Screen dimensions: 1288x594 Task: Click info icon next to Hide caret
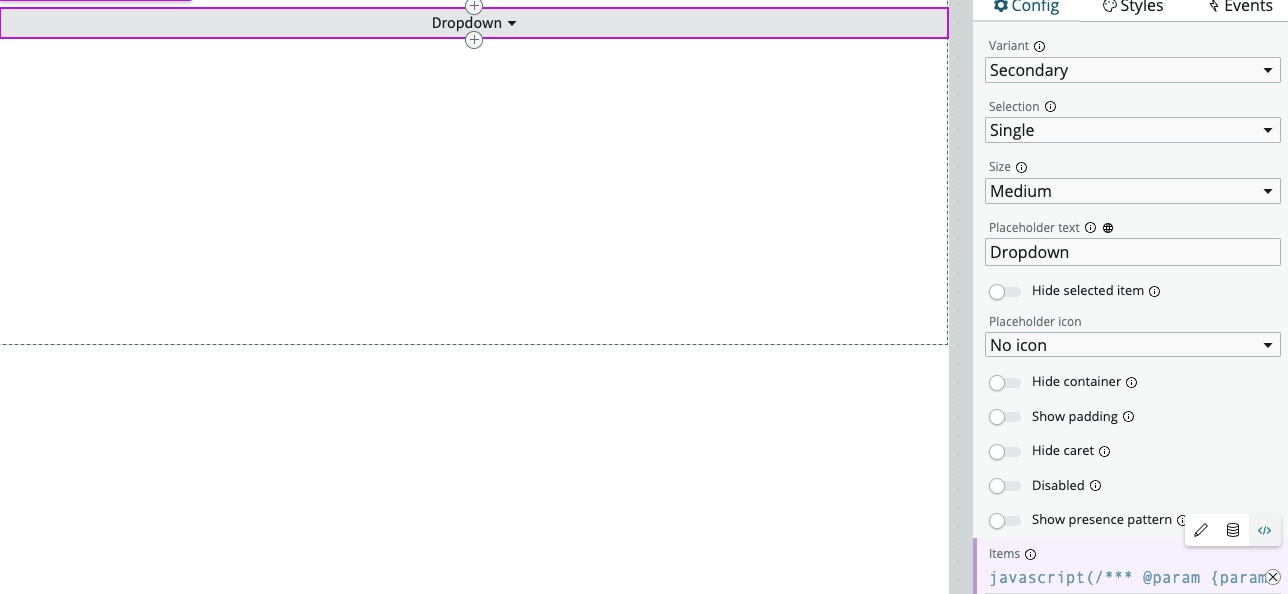1104,452
